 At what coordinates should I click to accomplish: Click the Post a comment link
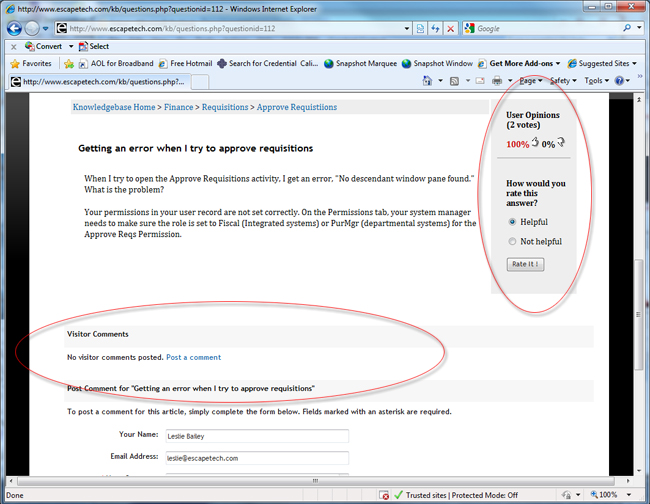click(x=194, y=357)
